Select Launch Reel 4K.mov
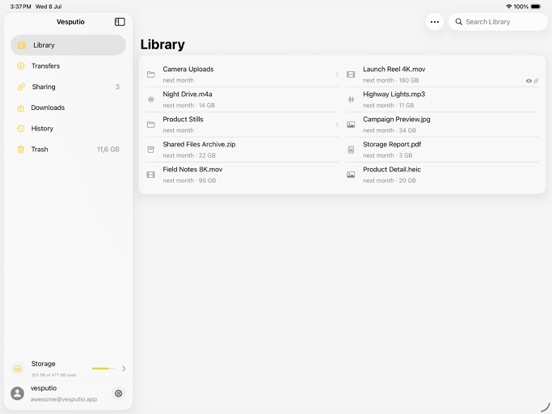552x414 pixels. (x=442, y=74)
